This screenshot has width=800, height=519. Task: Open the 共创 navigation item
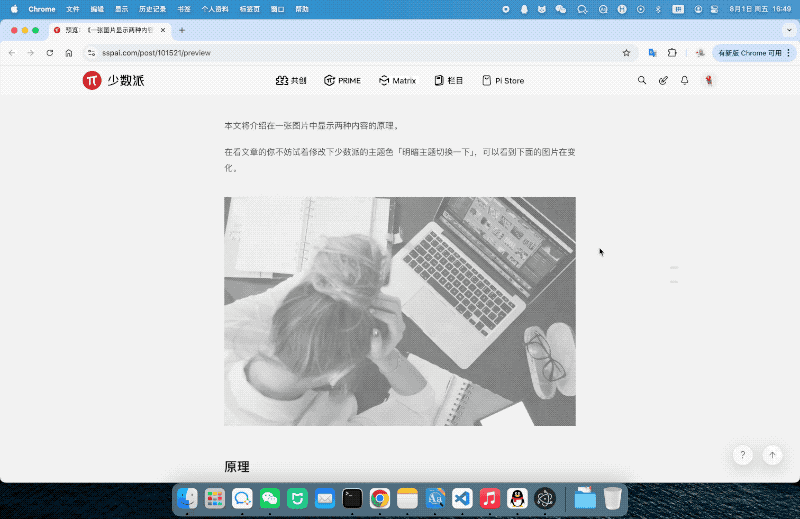tap(291, 81)
